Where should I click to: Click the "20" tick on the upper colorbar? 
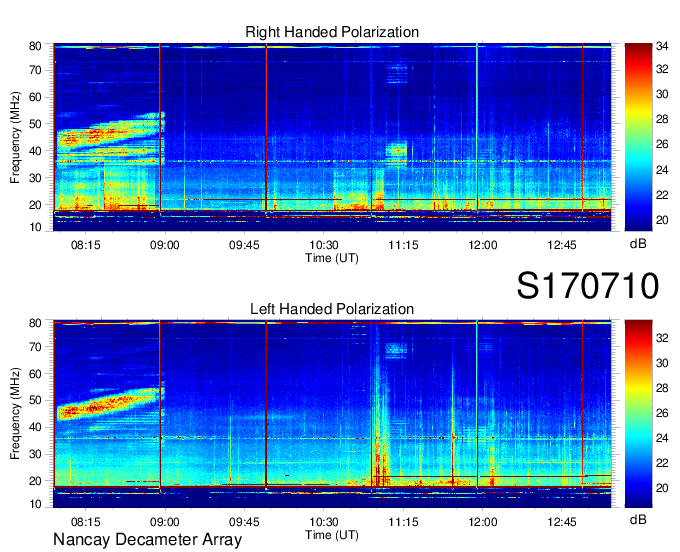[662, 220]
